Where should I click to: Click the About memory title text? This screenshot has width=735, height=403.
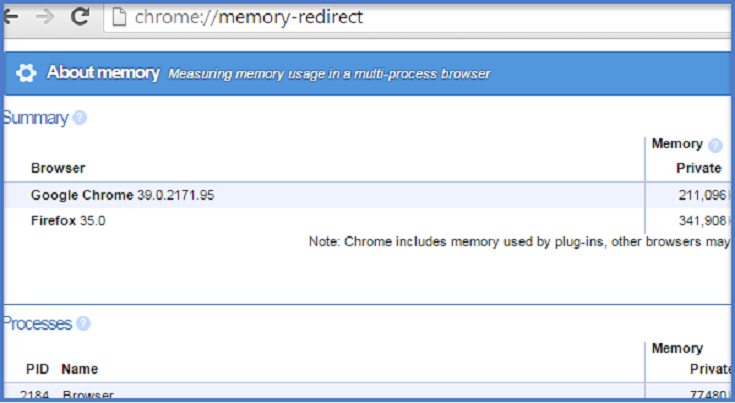[x=103, y=72]
